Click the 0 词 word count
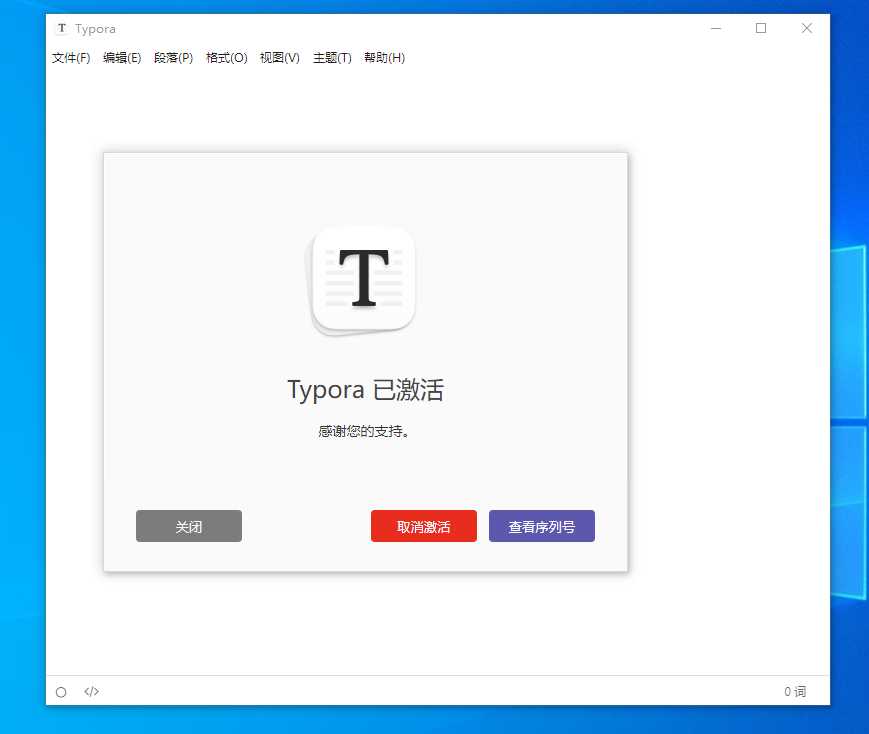Viewport: 869px width, 734px height. pyautogui.click(x=795, y=691)
